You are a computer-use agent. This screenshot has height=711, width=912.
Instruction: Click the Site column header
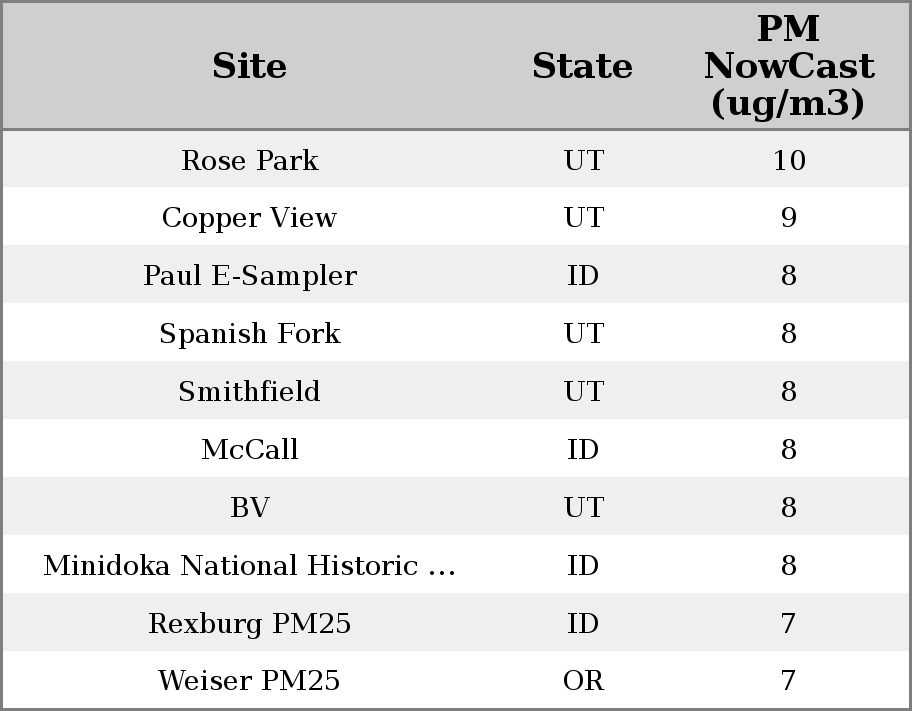[x=249, y=66]
